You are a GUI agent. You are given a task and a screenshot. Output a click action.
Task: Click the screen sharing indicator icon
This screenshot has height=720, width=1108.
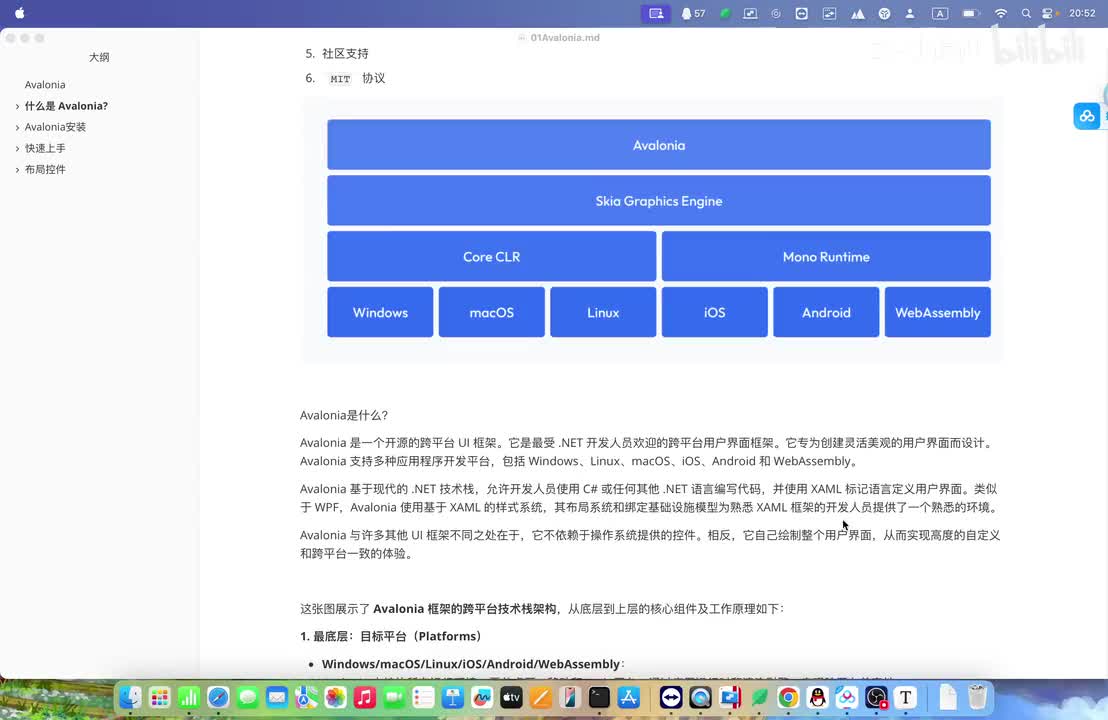tap(656, 13)
